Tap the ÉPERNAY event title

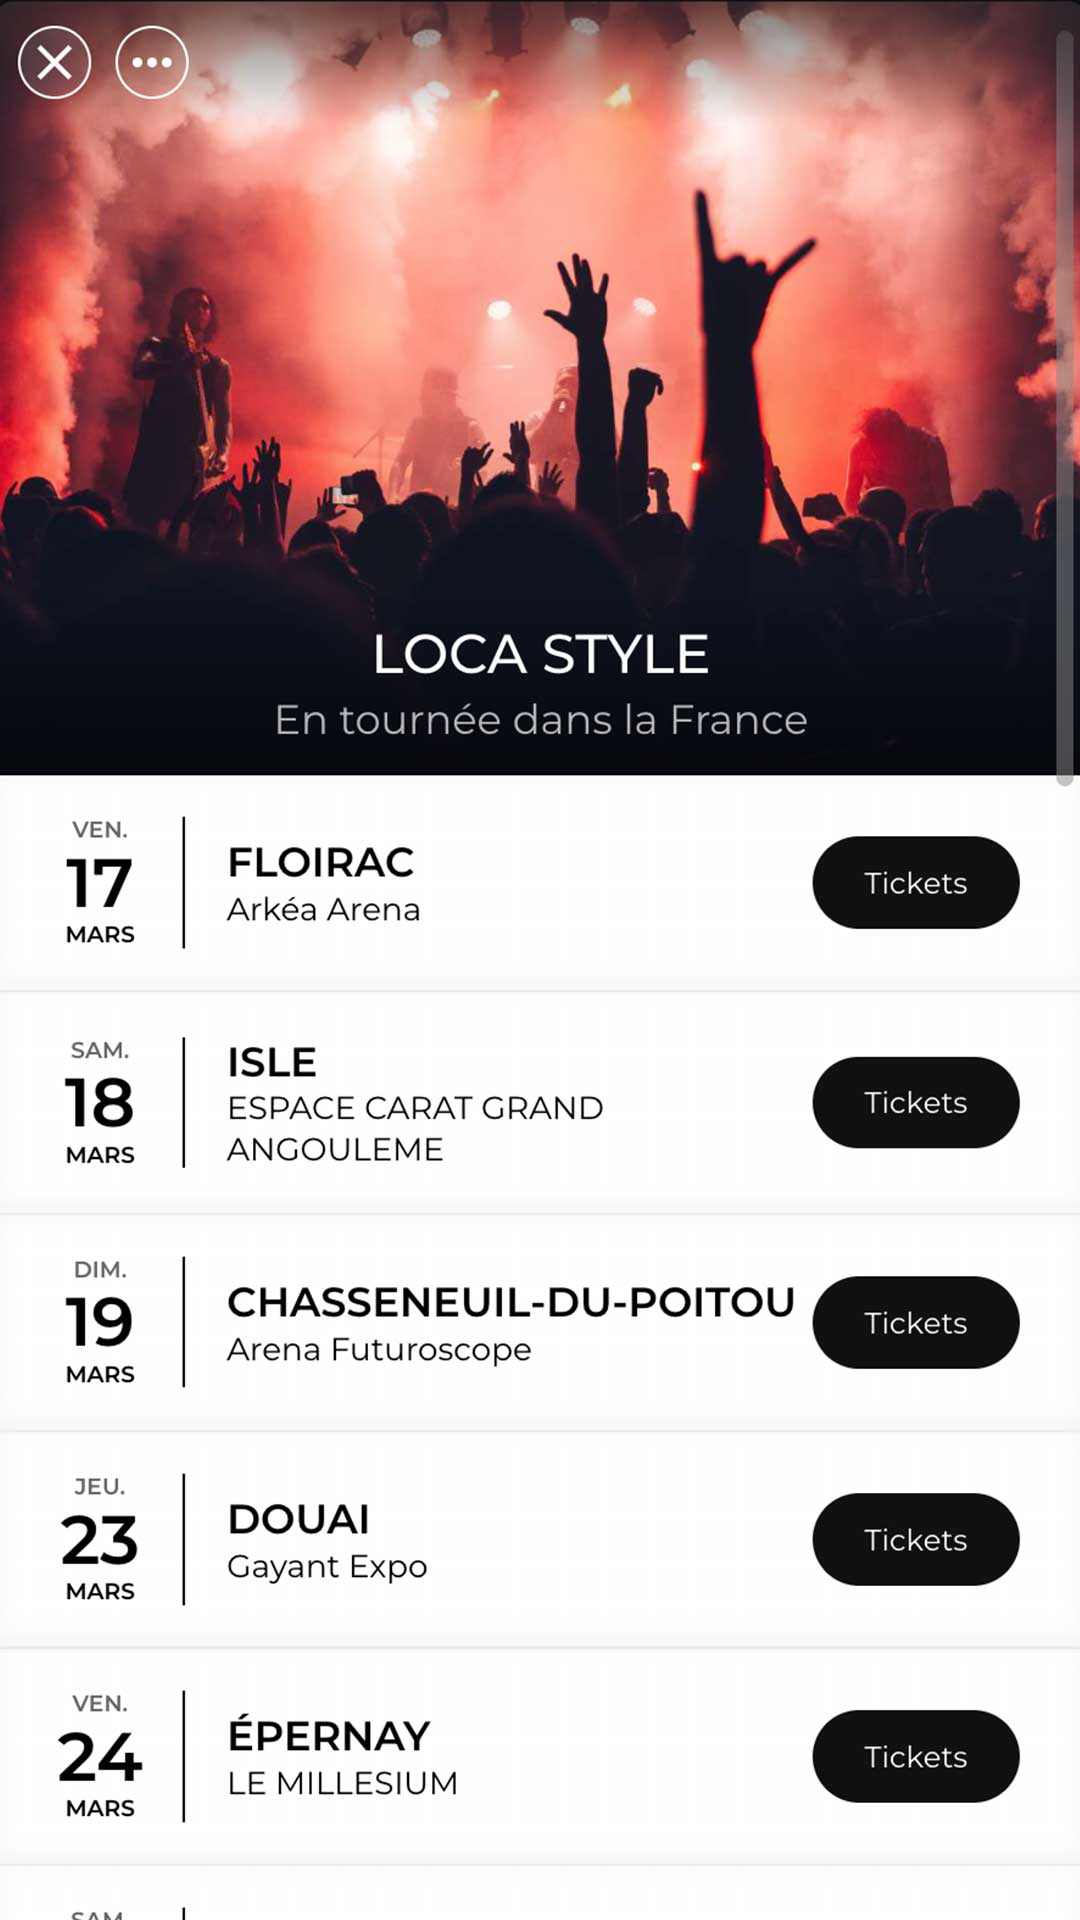tap(329, 1737)
